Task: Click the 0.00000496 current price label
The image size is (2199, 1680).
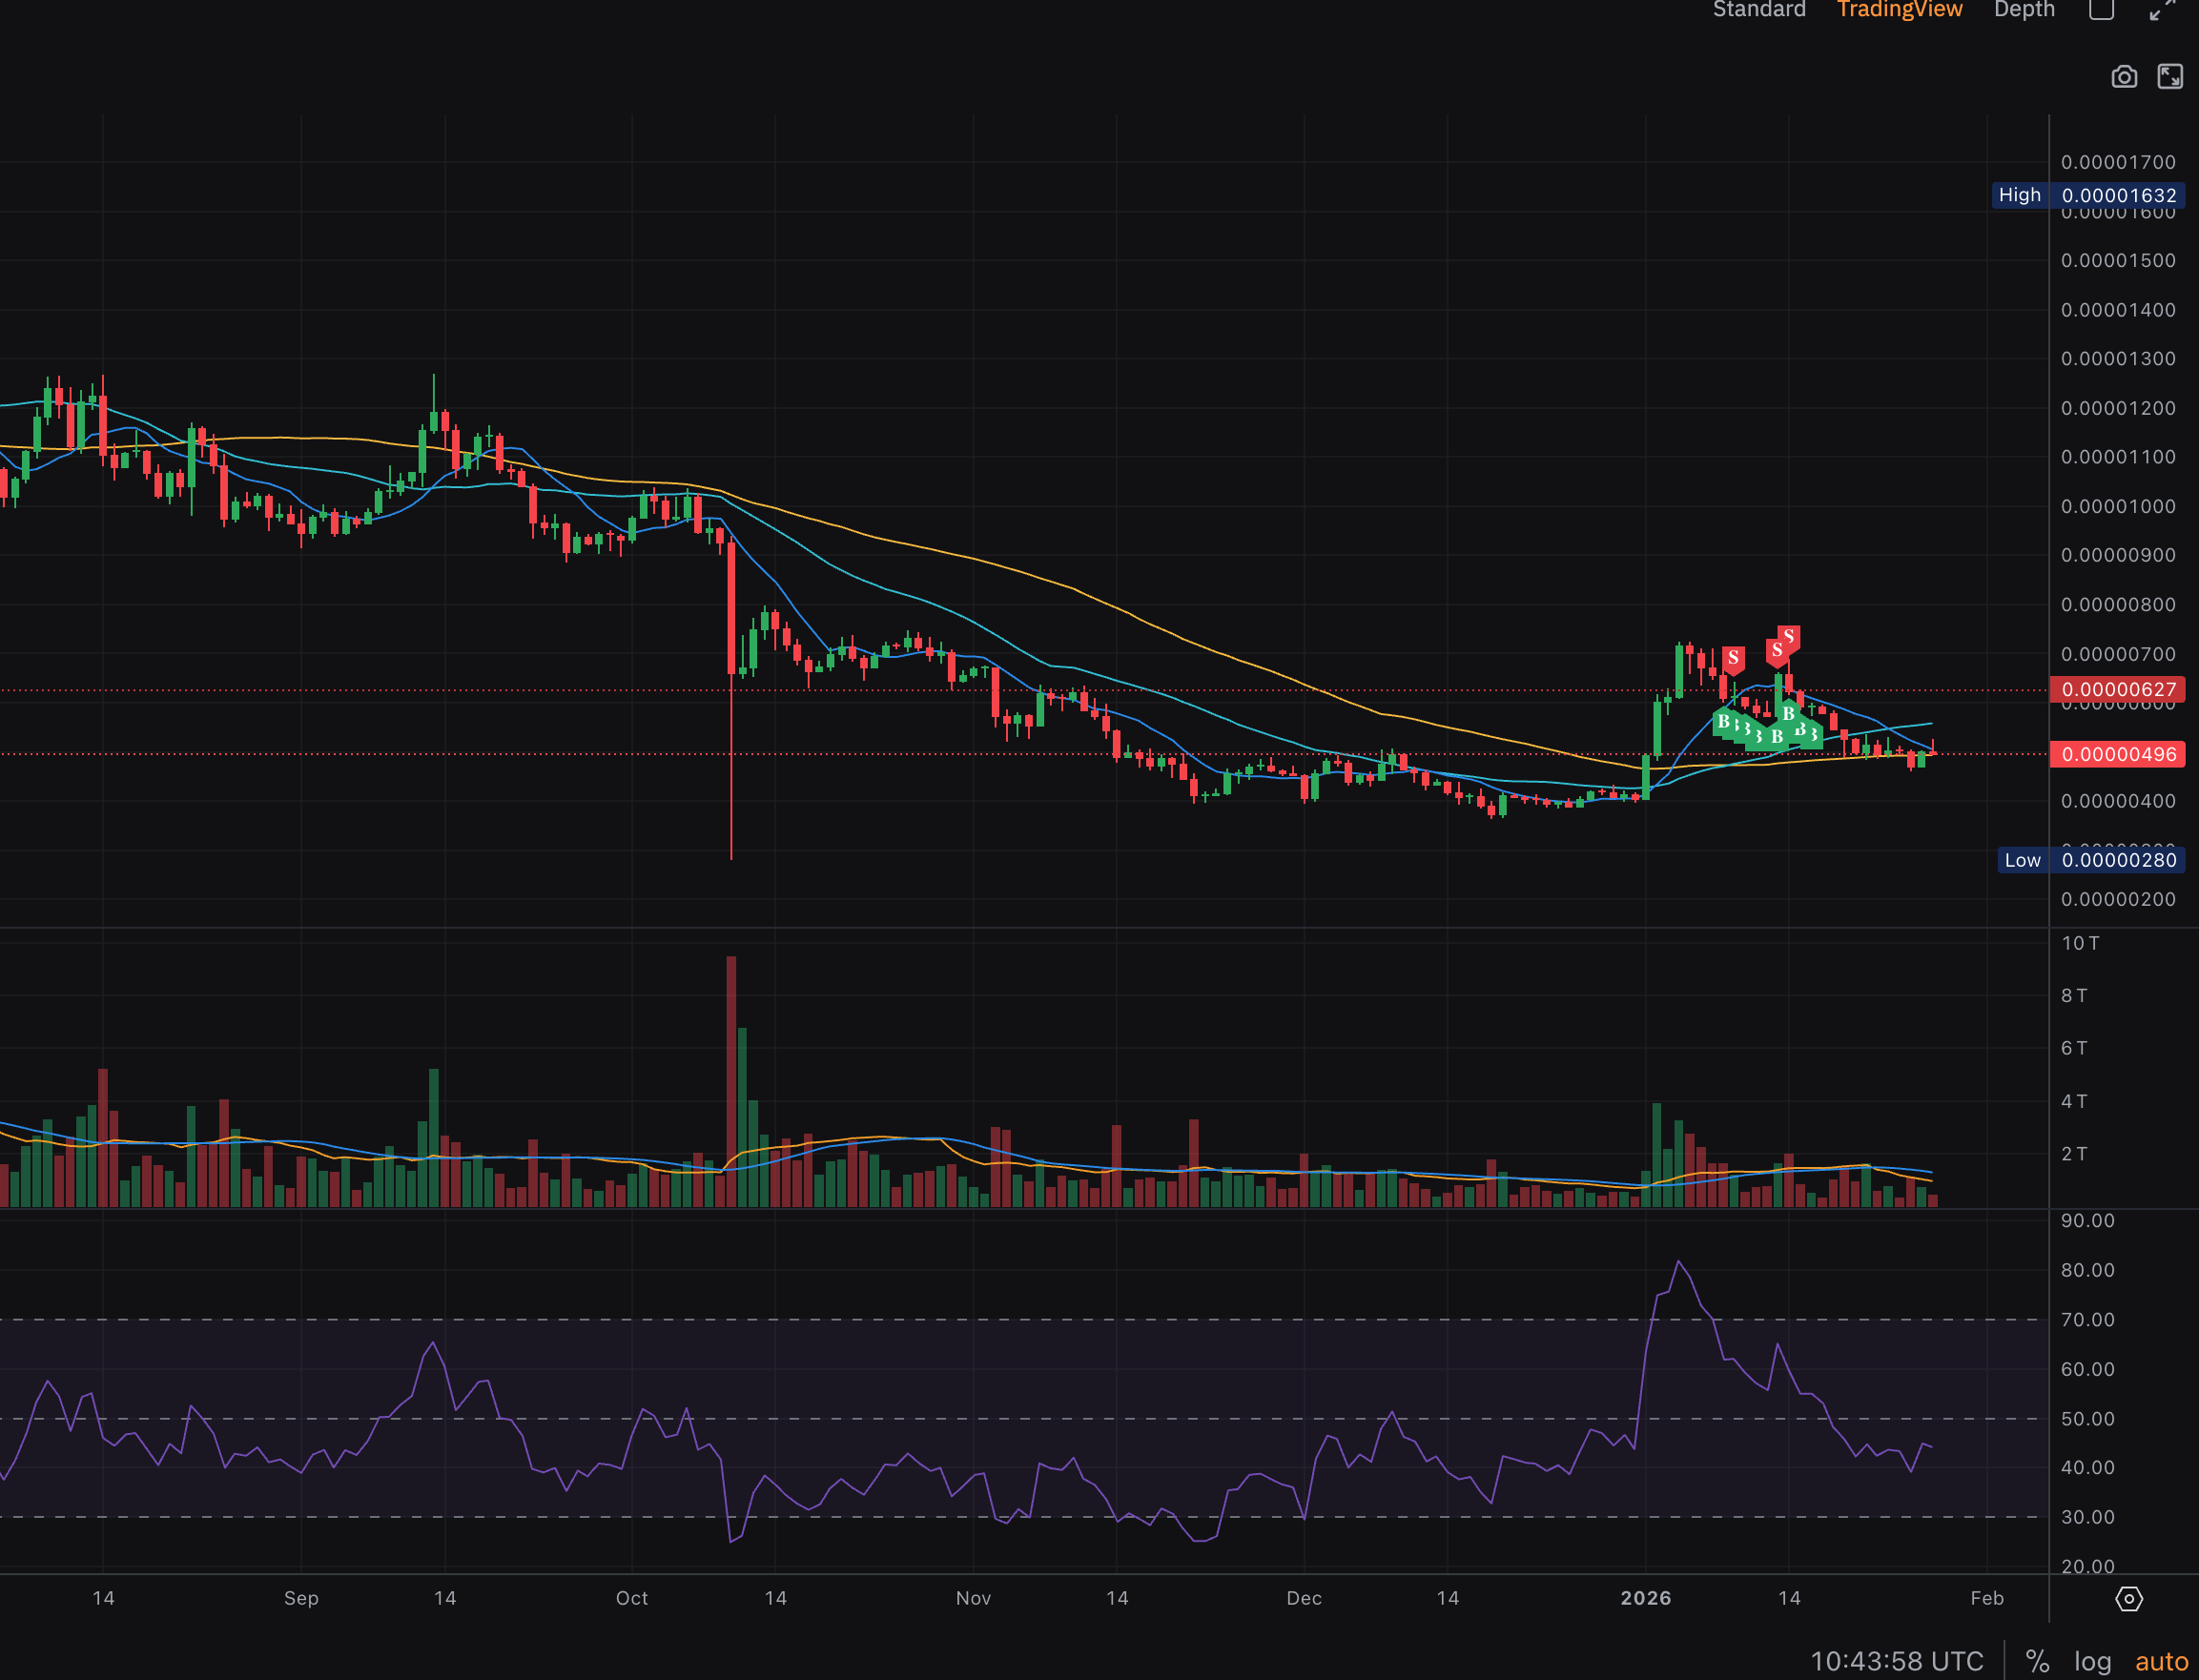Action: [2118, 754]
